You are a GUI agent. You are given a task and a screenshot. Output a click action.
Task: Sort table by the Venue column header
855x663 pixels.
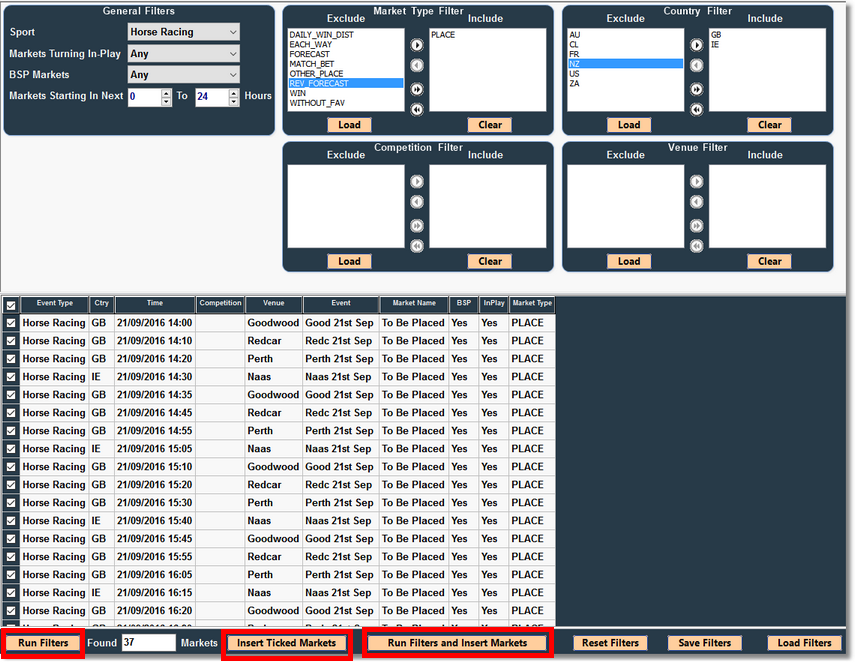(x=273, y=304)
